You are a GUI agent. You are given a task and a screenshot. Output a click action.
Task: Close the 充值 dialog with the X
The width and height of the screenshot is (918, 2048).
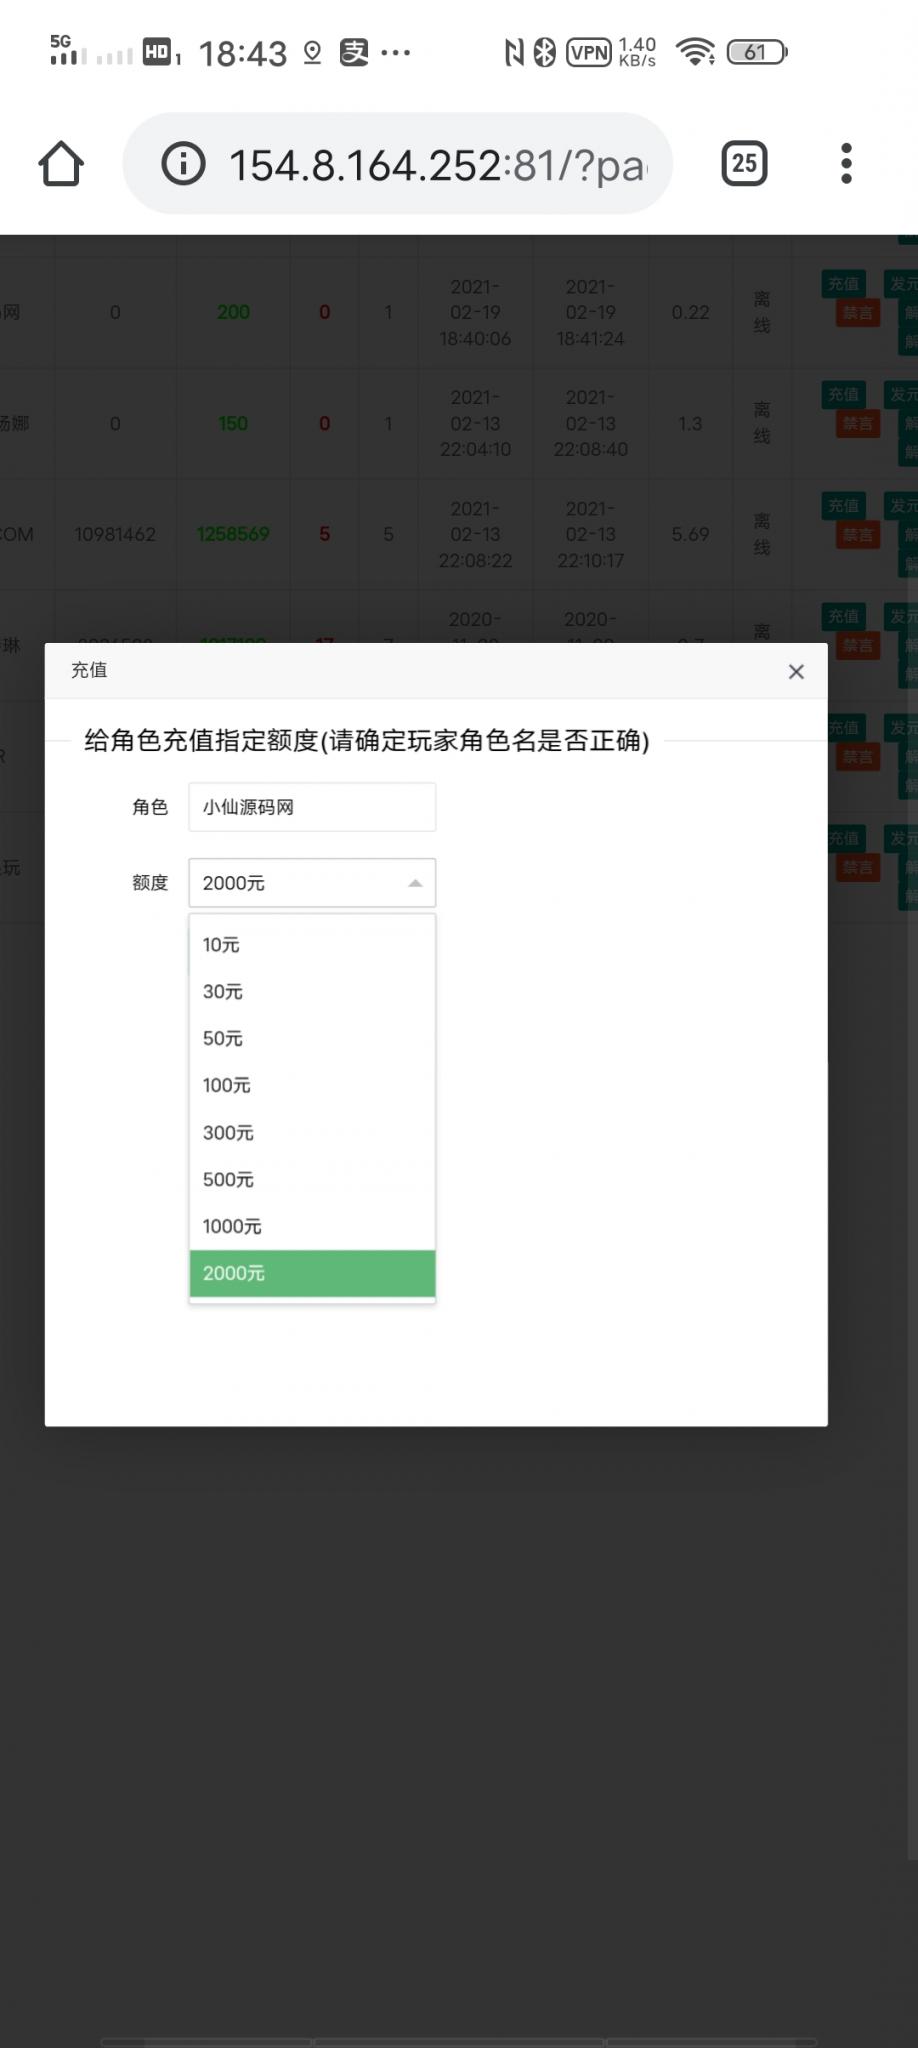coord(796,672)
